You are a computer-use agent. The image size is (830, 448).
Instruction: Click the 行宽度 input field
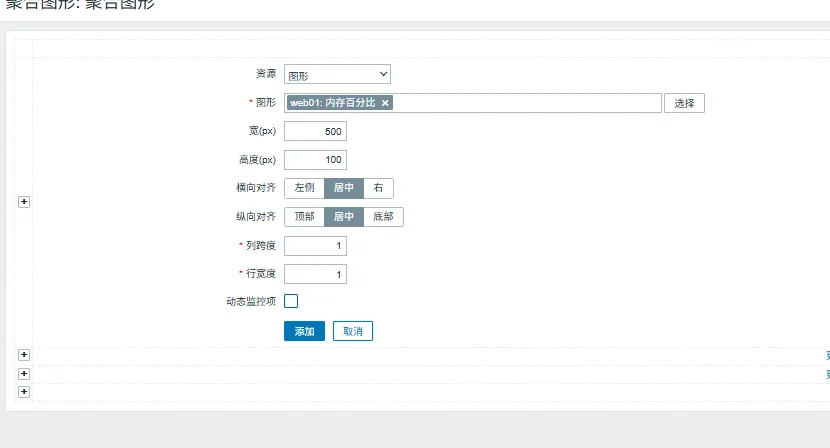[315, 274]
